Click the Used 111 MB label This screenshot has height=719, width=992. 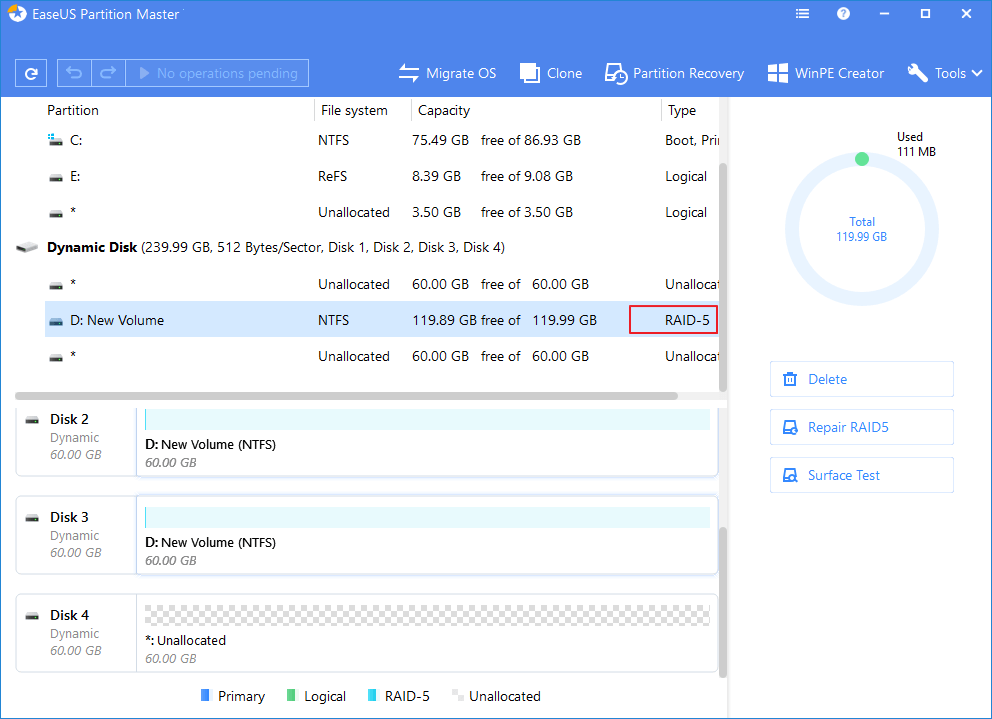(915, 144)
